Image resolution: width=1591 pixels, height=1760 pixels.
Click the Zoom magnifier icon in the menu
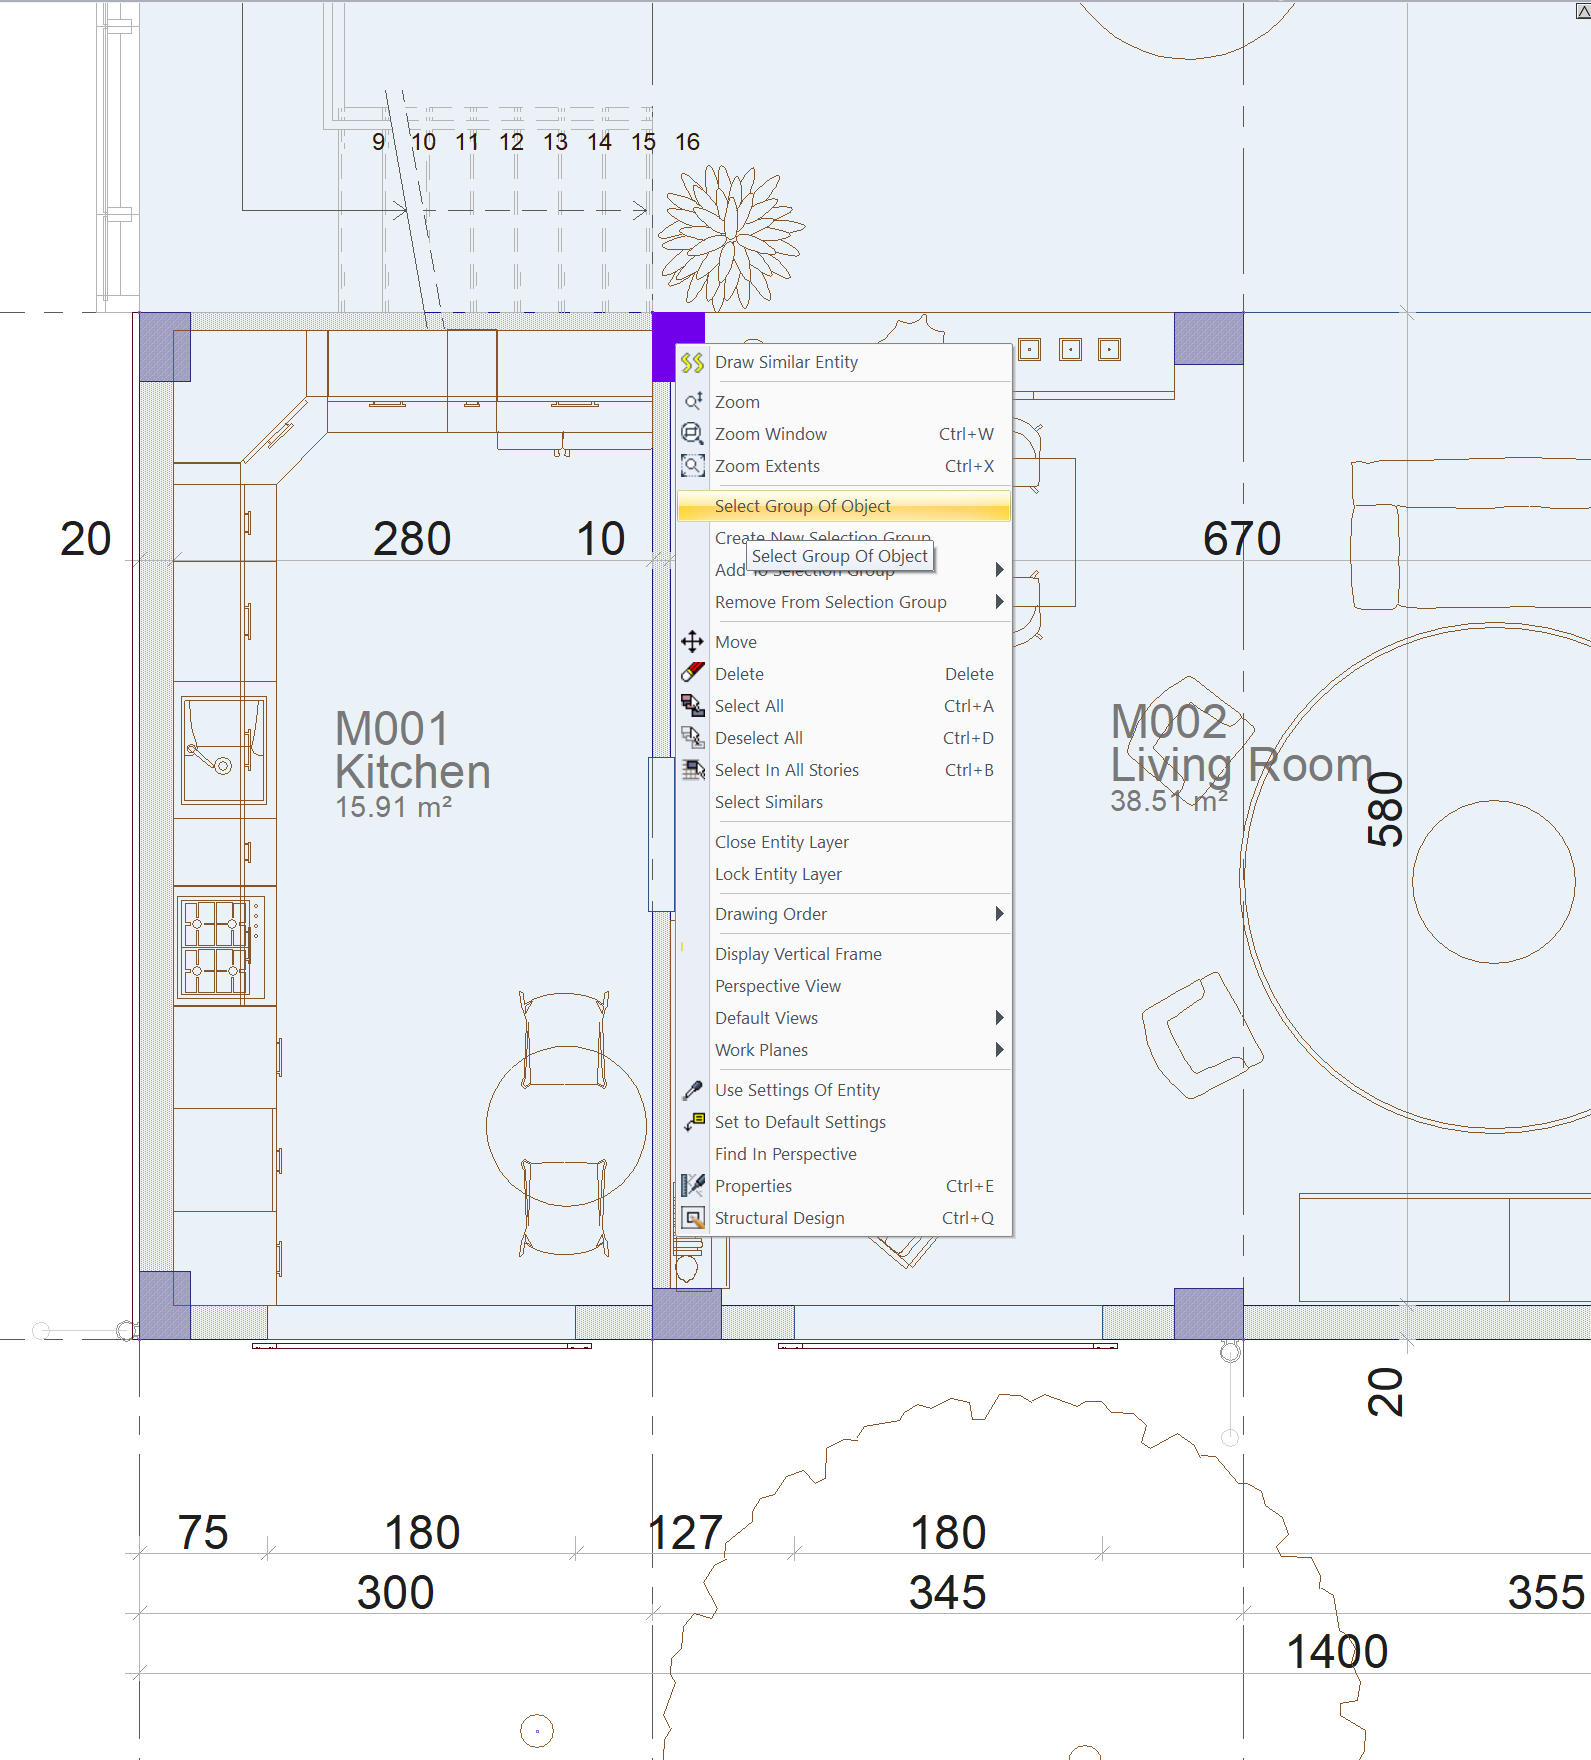pos(692,402)
